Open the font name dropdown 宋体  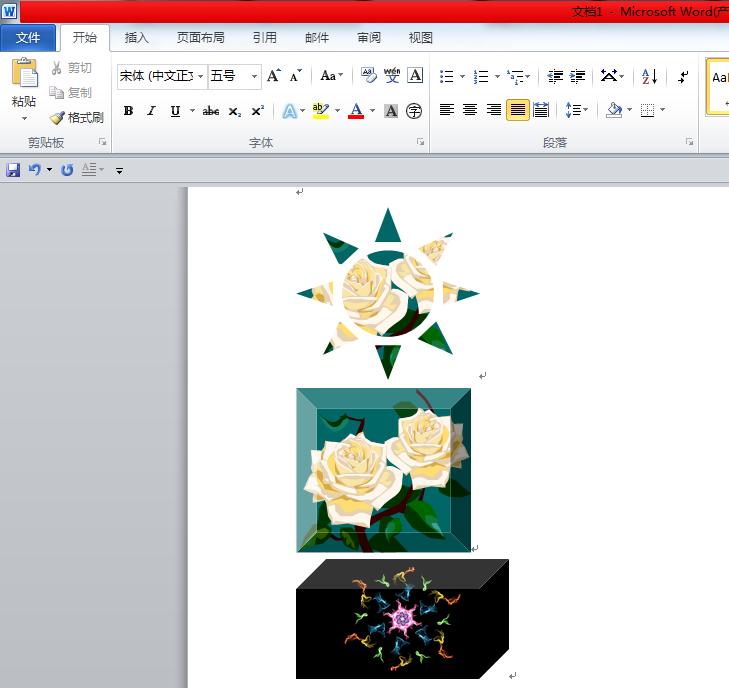[201, 76]
